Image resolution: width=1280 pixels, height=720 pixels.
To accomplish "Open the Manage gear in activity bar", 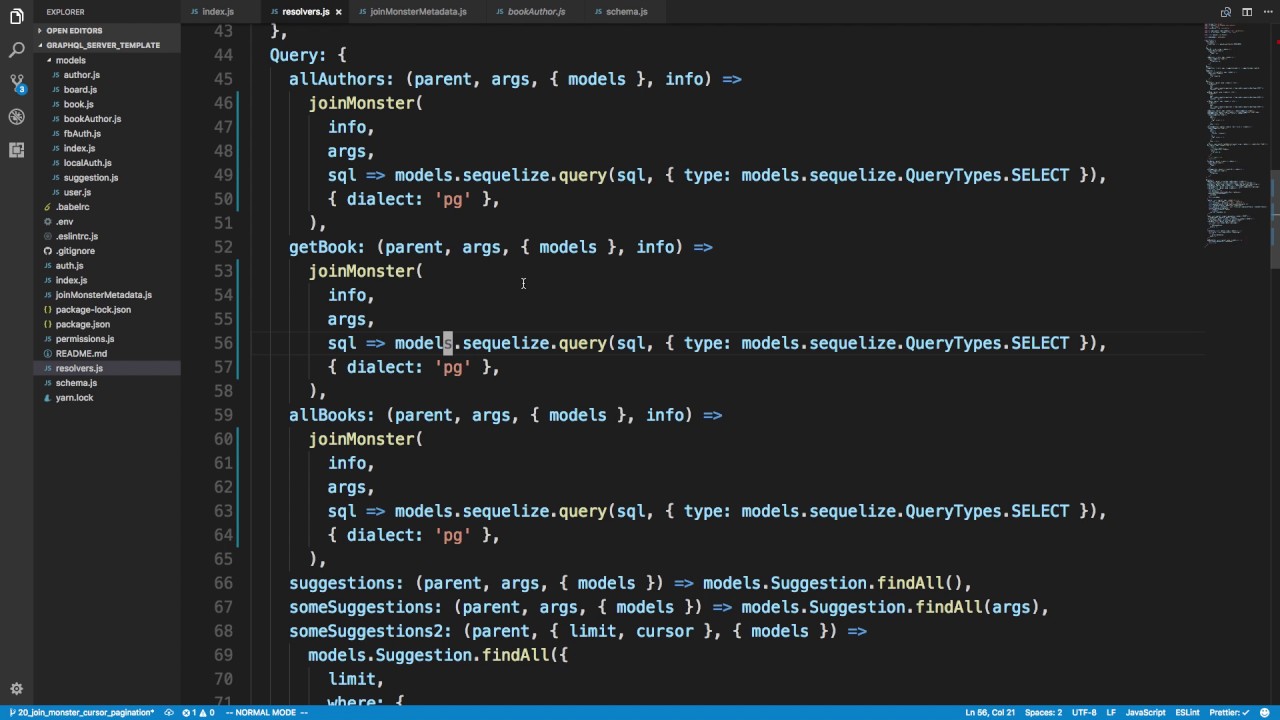I will click(16, 689).
